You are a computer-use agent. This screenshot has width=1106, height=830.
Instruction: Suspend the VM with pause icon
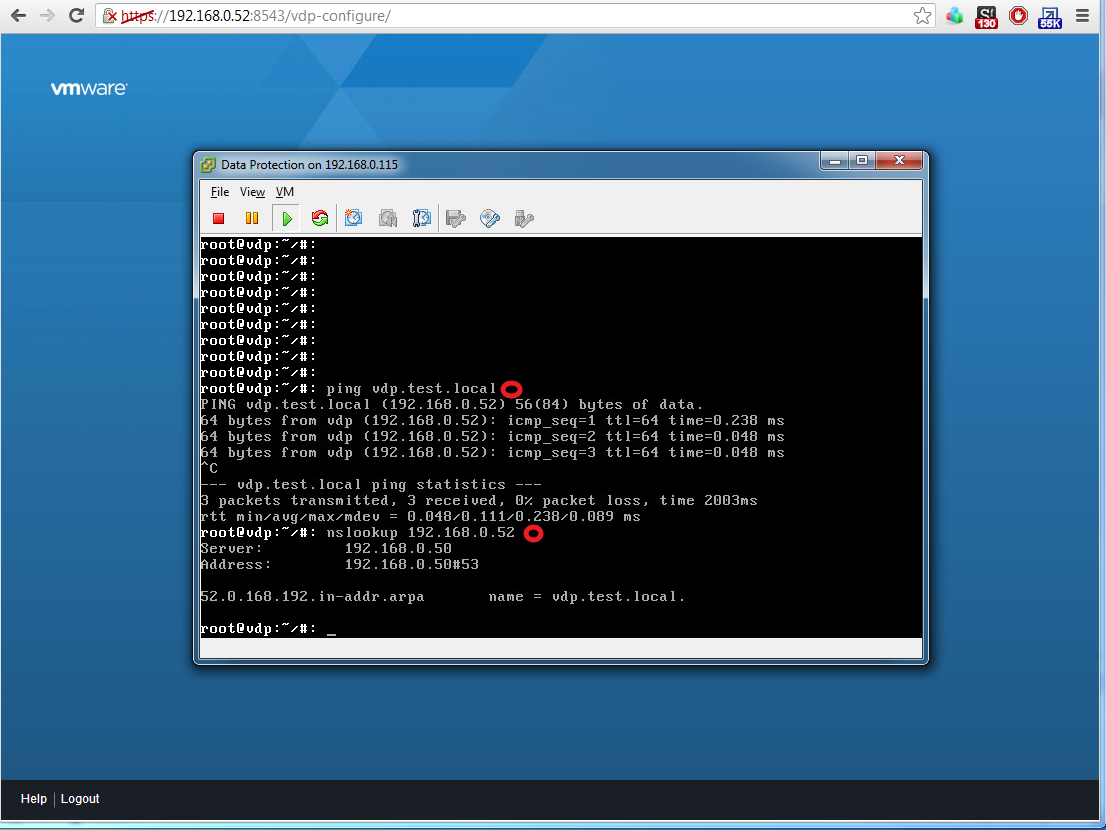click(x=252, y=219)
